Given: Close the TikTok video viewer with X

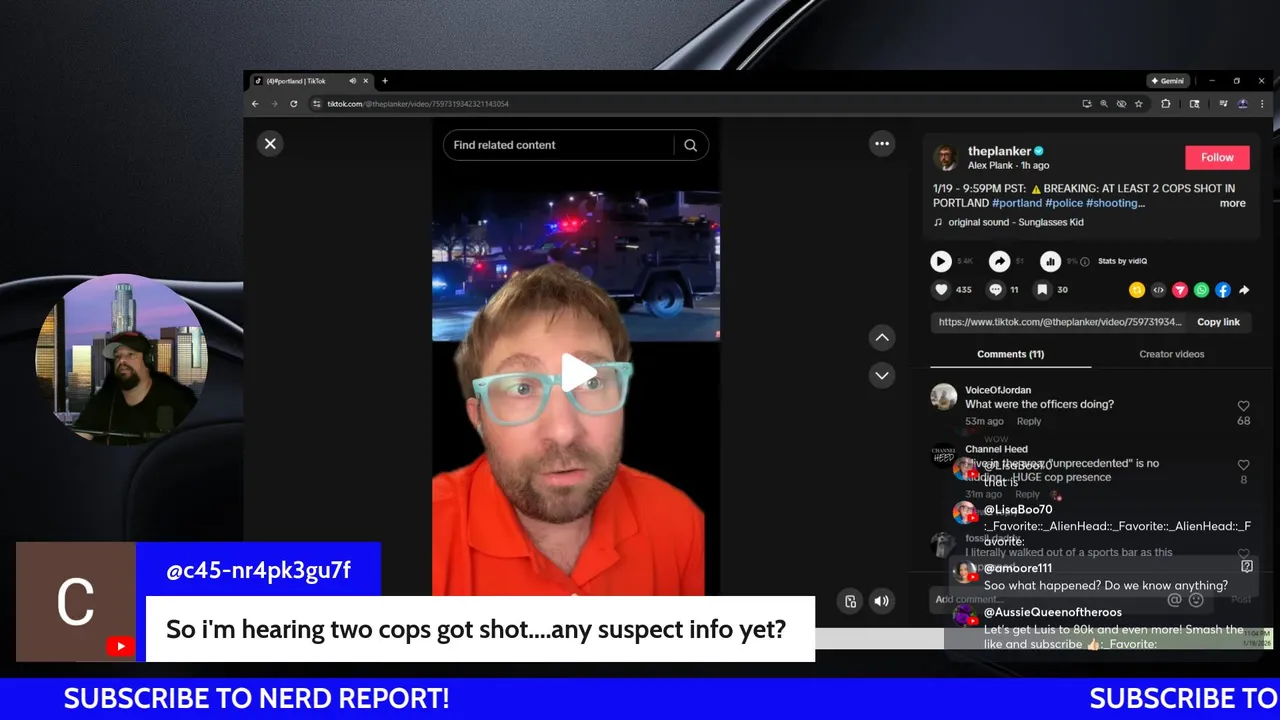Looking at the screenshot, I should 270,144.
